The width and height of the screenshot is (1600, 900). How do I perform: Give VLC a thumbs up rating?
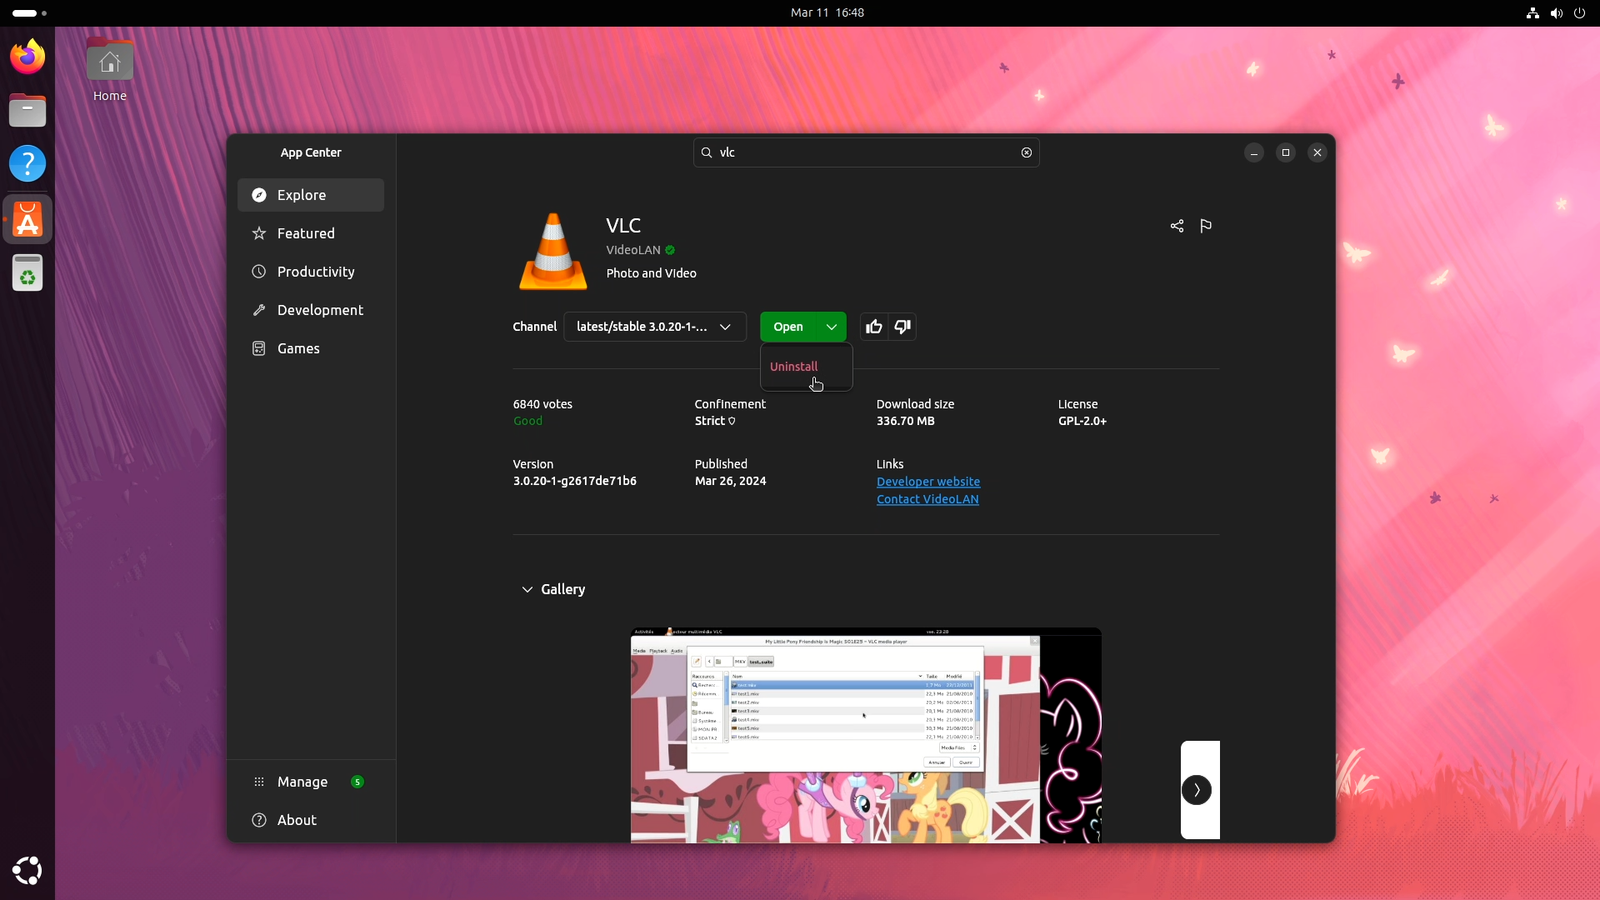[x=873, y=326]
